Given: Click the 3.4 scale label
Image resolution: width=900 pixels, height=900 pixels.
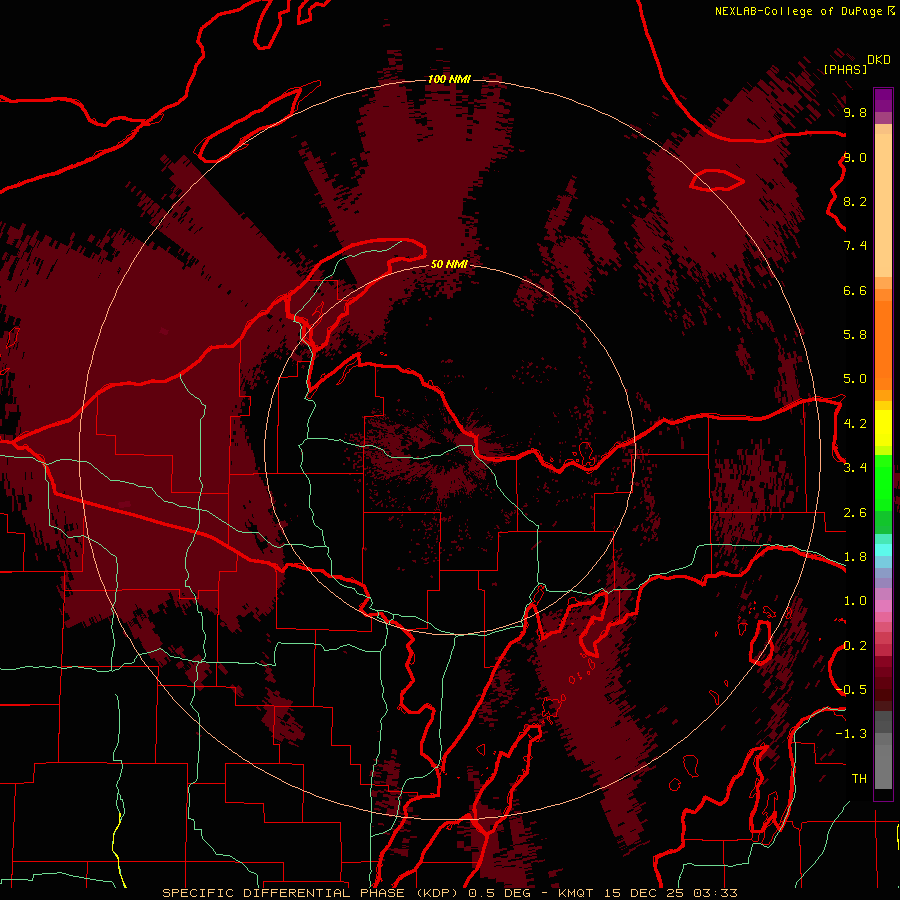Looking at the screenshot, I should (x=855, y=468).
